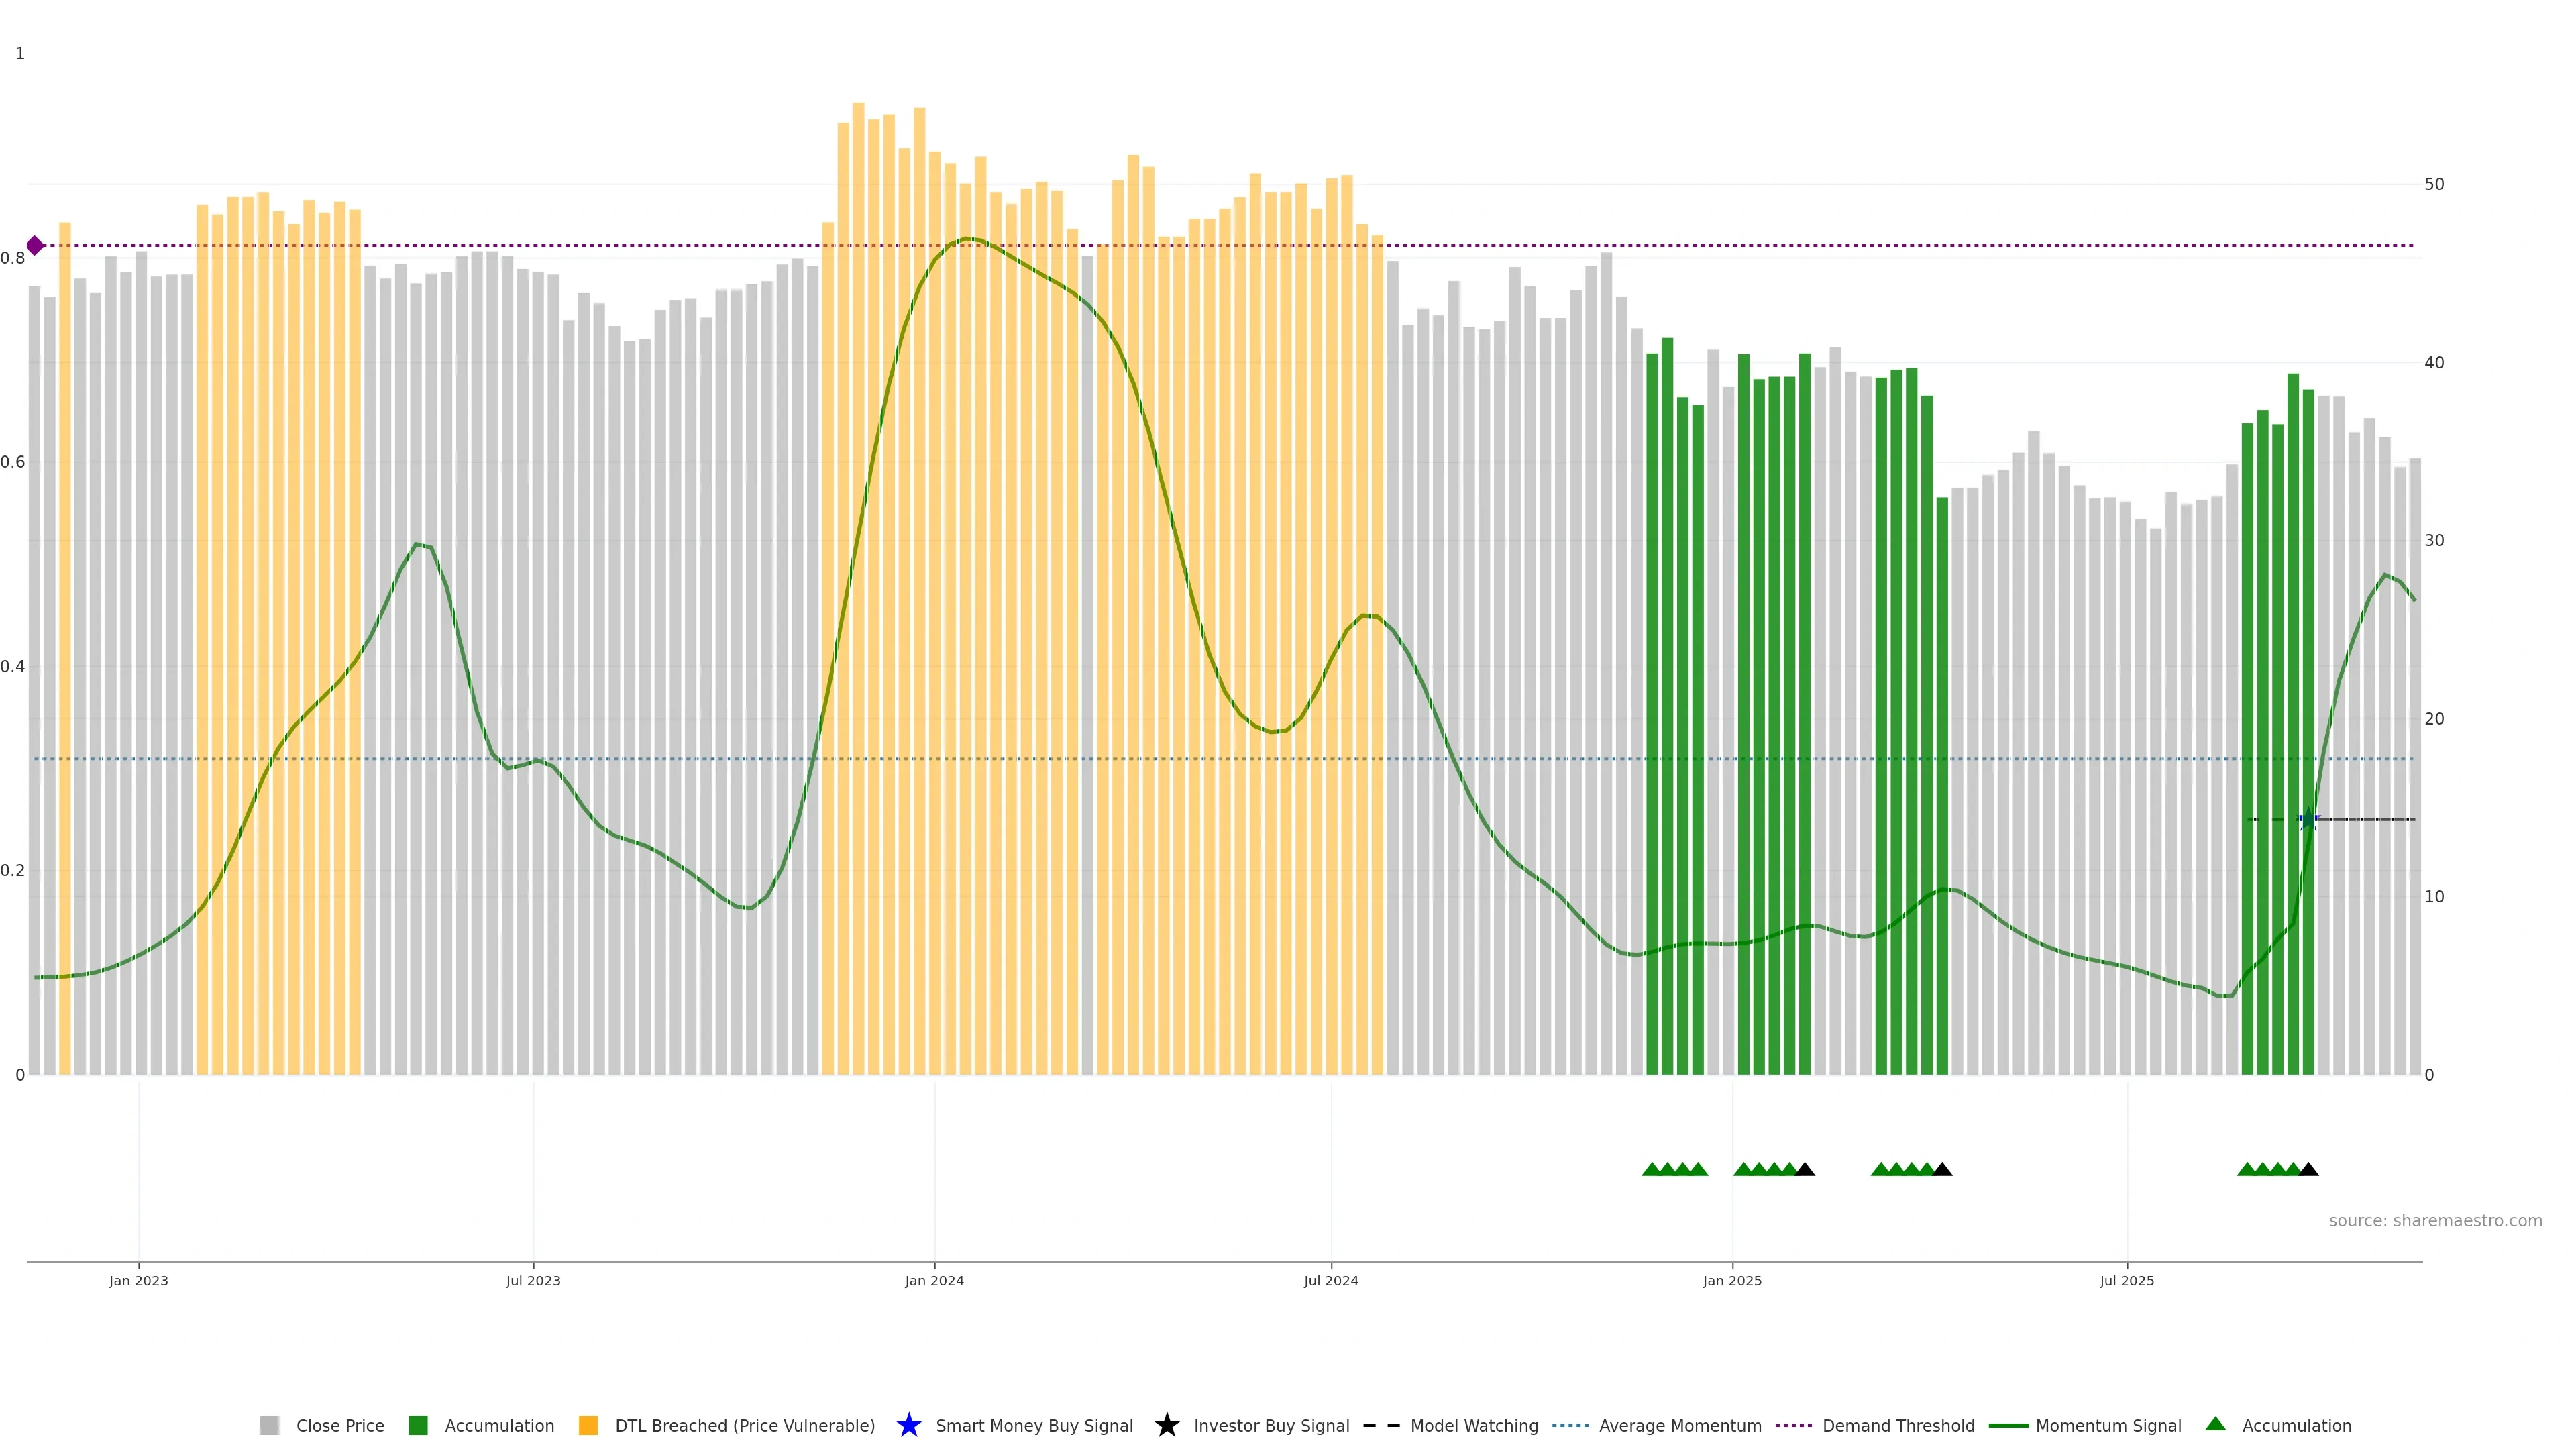Toggle Close Price series in legend
Viewport: 2576px width, 1449px height.
point(340,1426)
